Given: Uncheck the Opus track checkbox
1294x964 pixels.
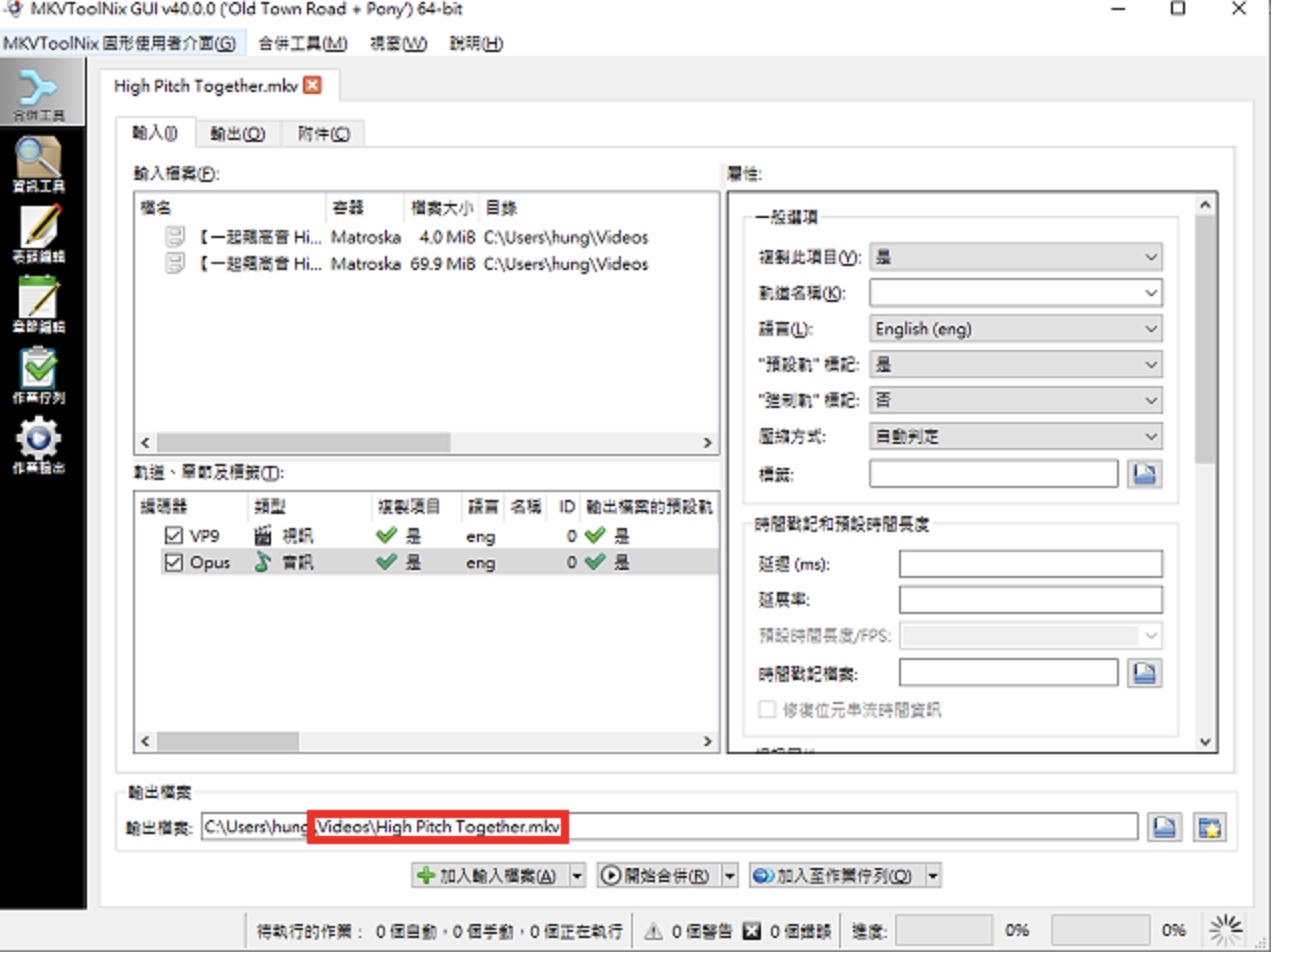Looking at the screenshot, I should (174, 562).
